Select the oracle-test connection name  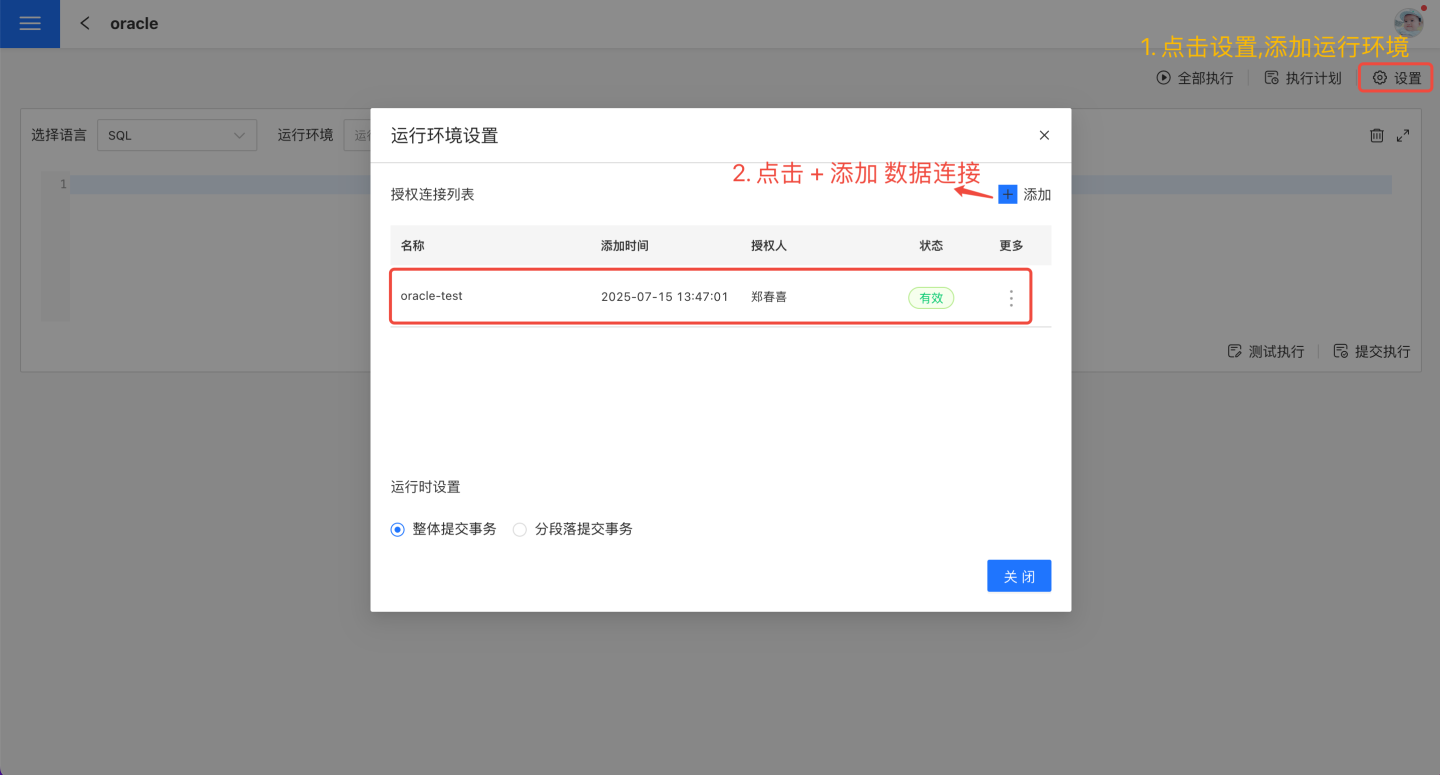click(x=432, y=296)
